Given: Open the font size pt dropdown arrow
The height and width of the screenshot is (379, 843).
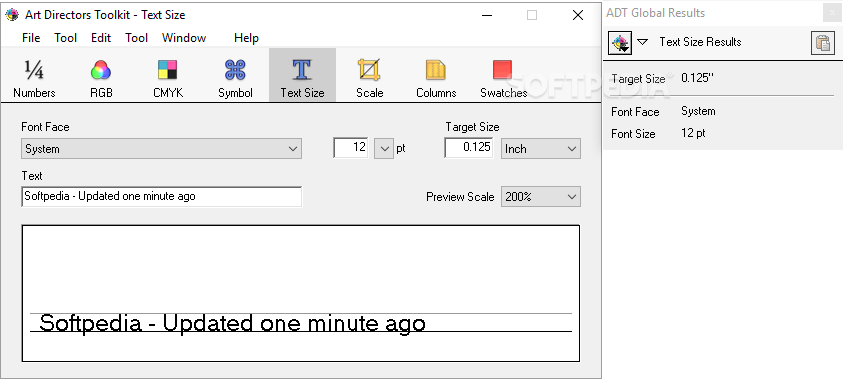Looking at the screenshot, I should coord(383,149).
